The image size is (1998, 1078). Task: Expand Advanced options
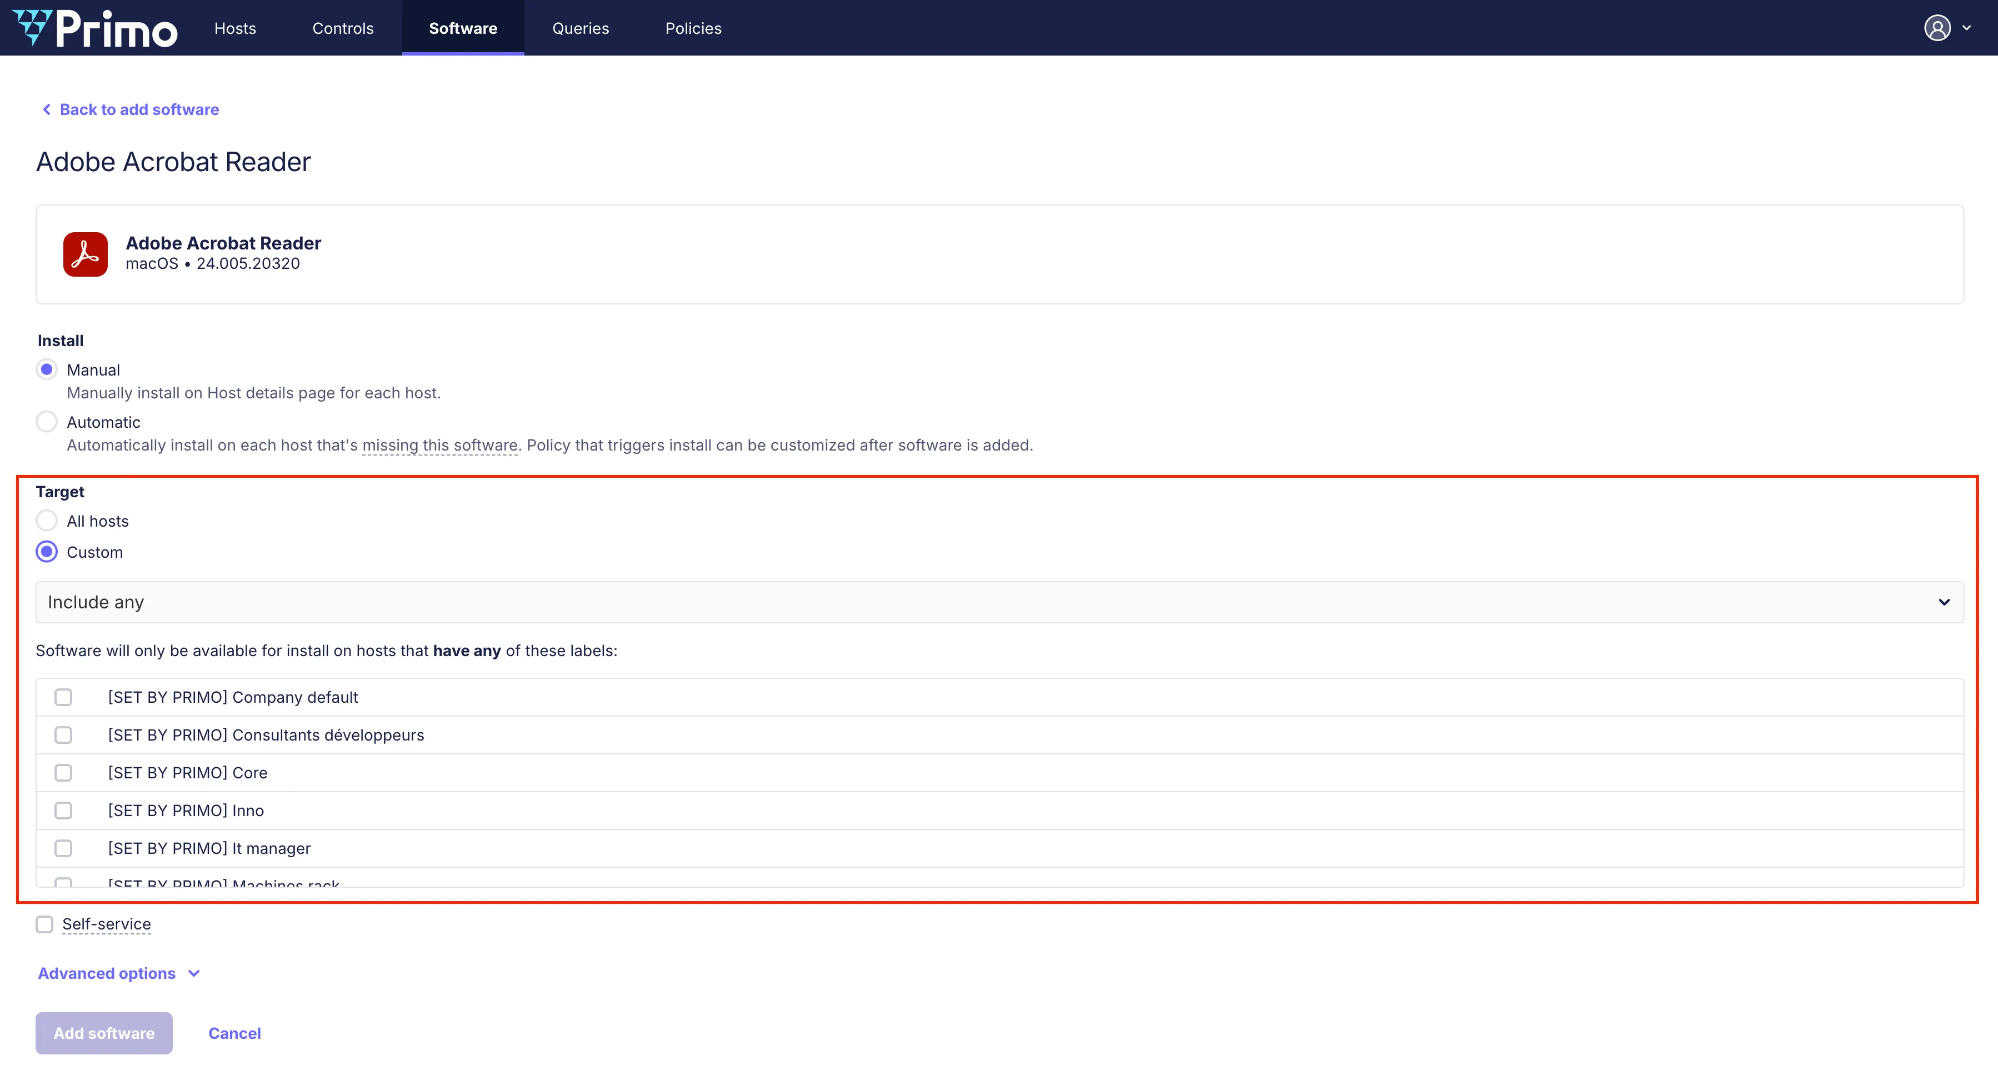tap(118, 974)
